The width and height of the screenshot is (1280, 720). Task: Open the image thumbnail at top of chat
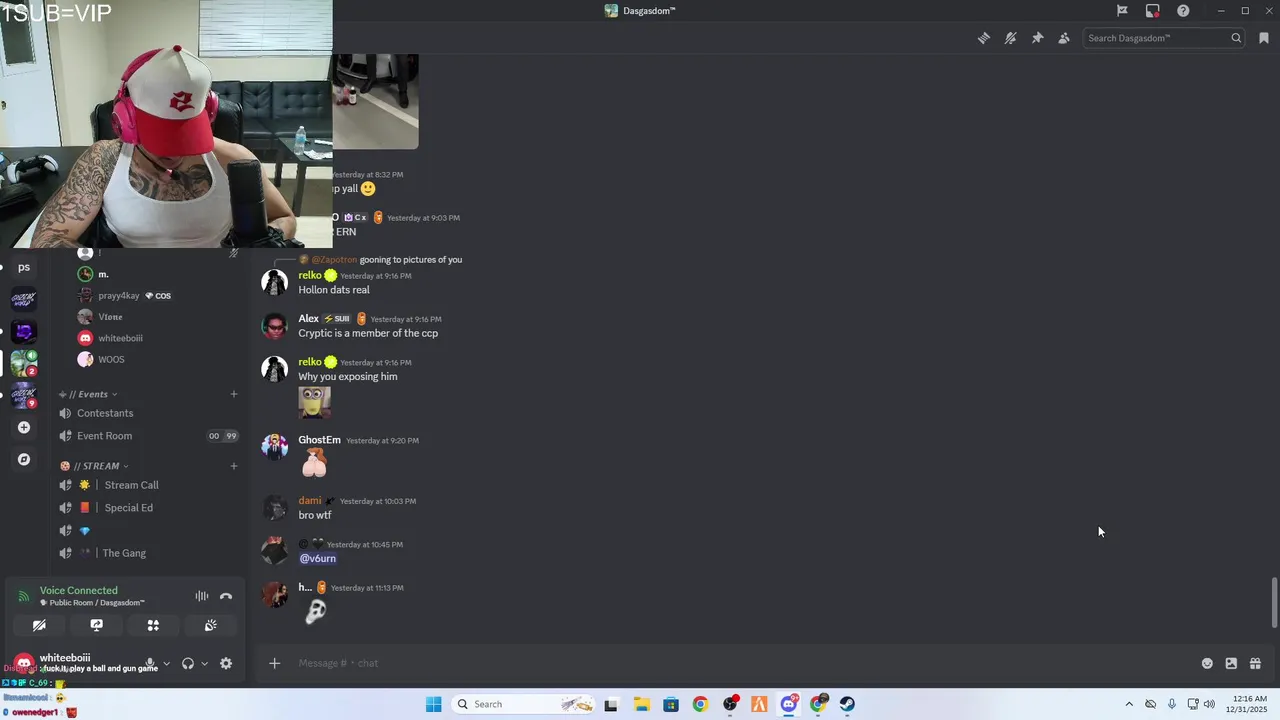375,101
